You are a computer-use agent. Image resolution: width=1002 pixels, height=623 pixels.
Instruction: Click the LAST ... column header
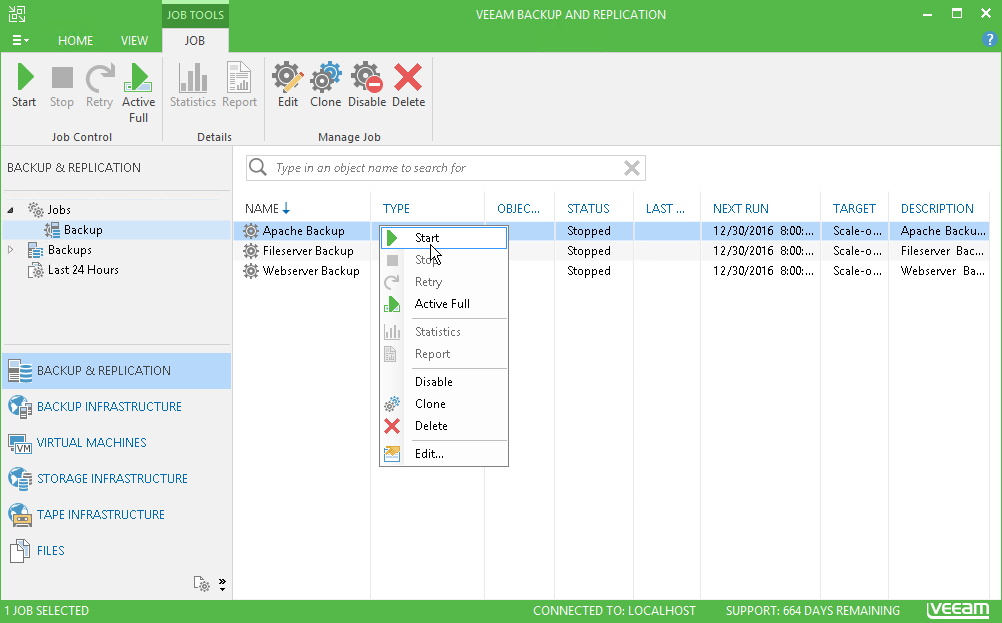665,208
